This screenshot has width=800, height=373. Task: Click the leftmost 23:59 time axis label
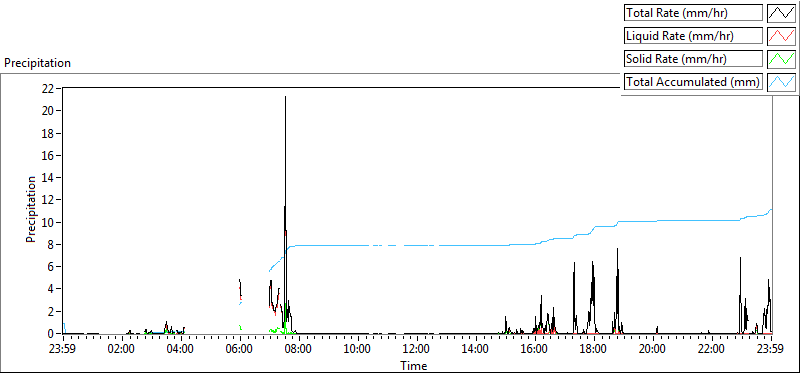tap(63, 350)
